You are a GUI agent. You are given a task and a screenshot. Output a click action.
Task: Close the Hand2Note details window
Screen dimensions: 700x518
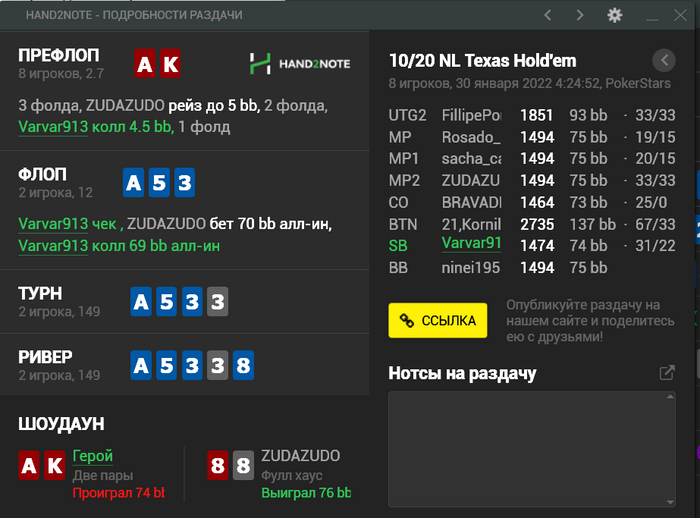coord(680,15)
